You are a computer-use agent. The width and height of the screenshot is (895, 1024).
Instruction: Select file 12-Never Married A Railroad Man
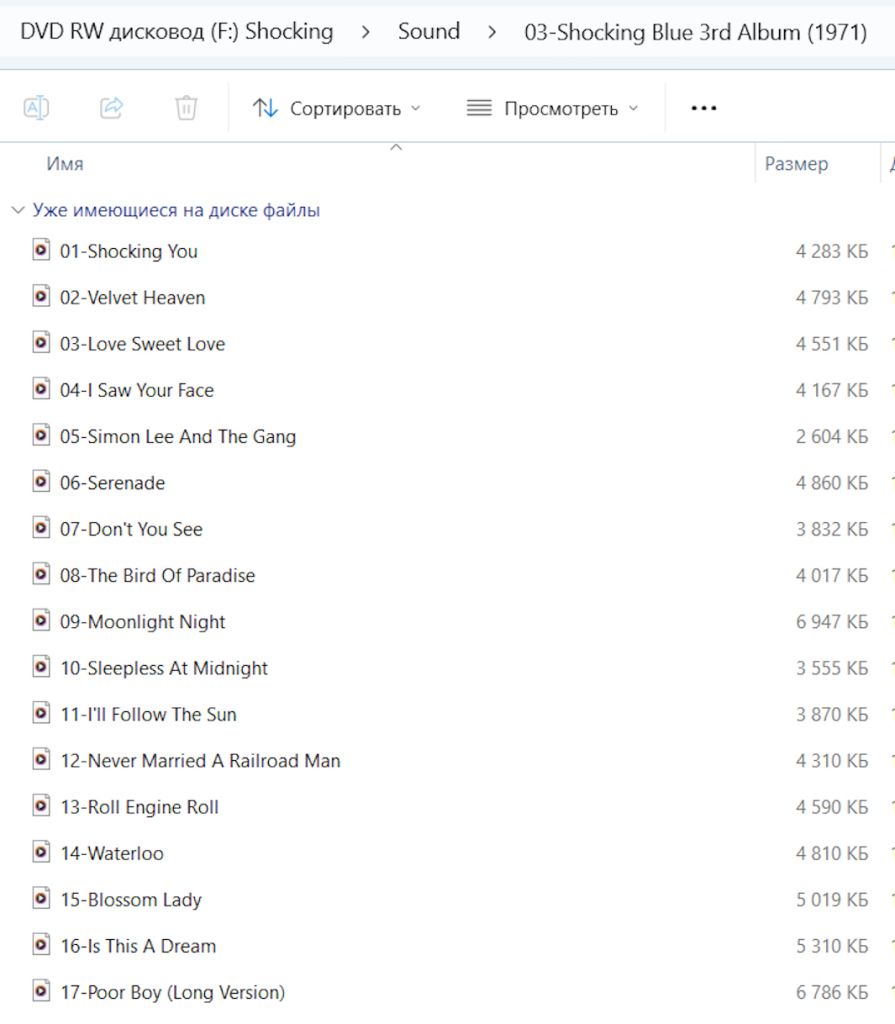pyautogui.click(x=201, y=761)
